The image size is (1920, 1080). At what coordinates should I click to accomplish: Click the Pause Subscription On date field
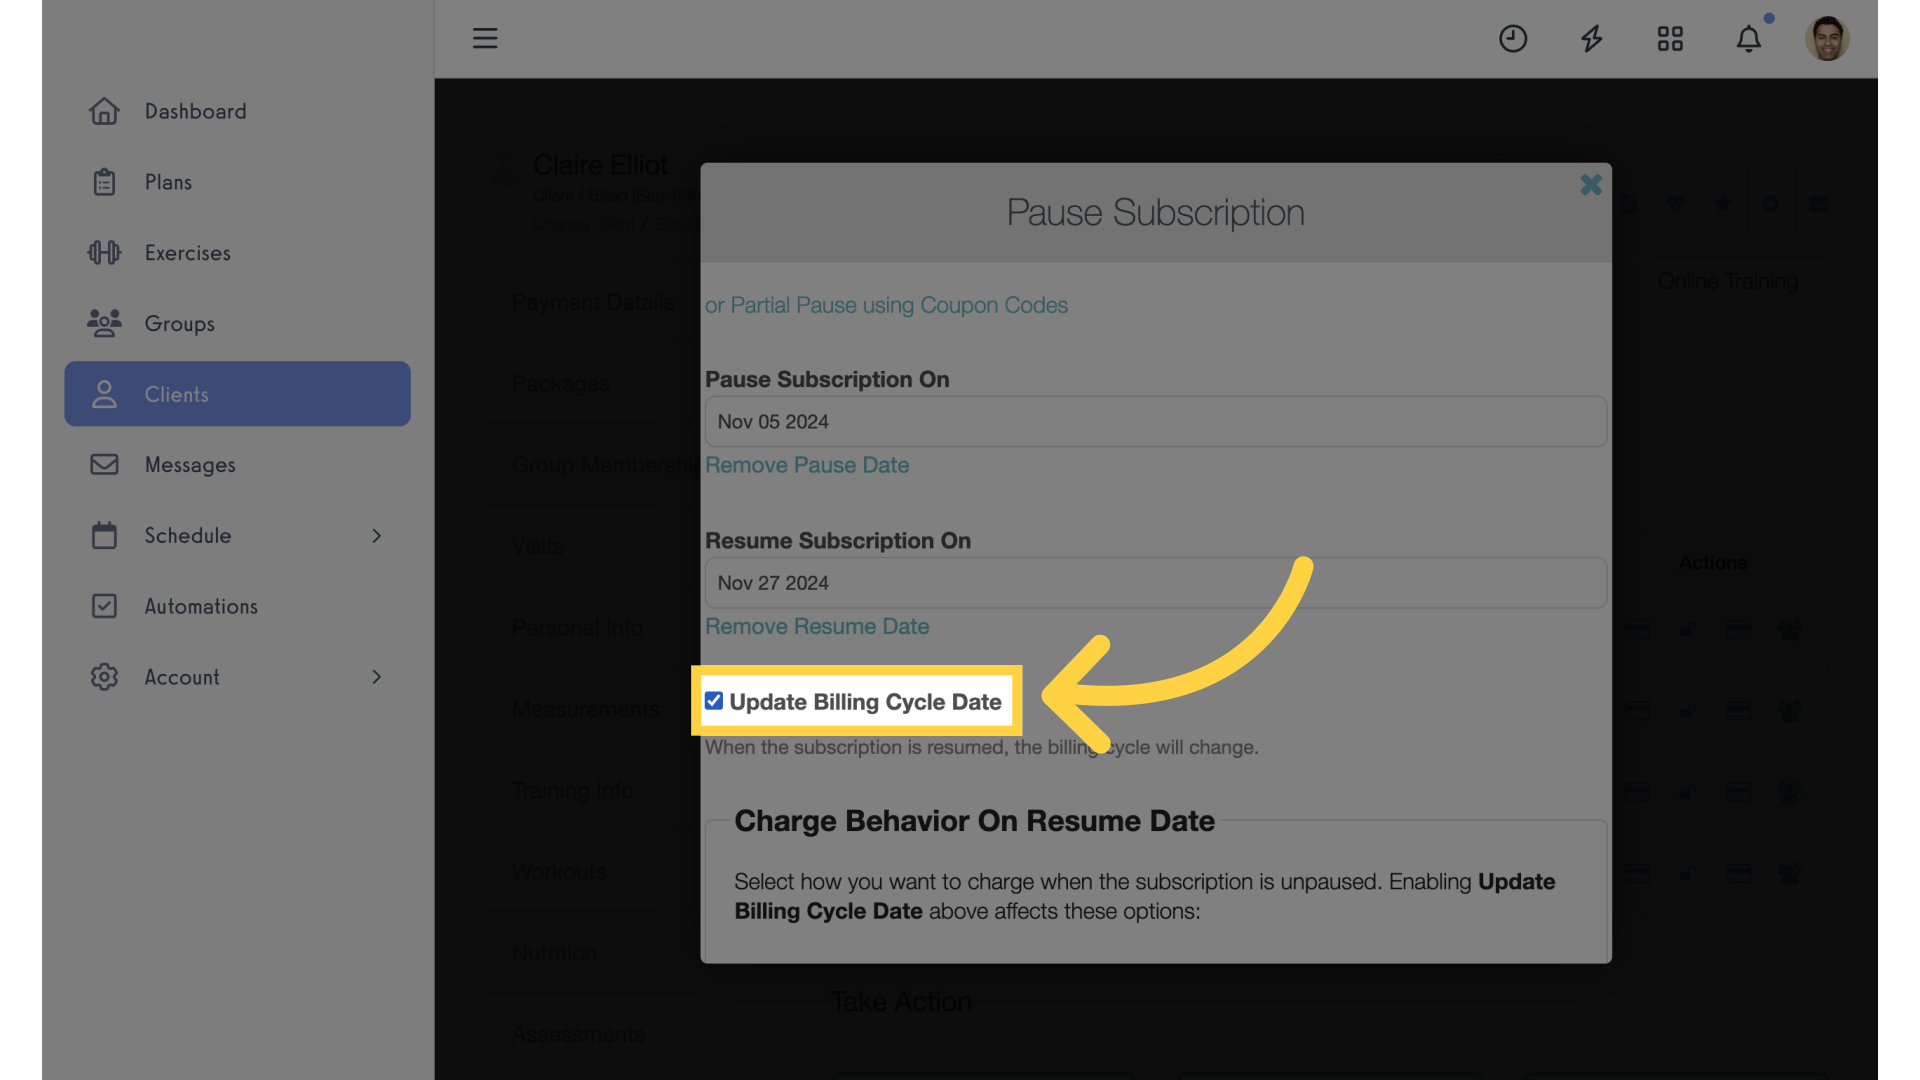point(1156,422)
